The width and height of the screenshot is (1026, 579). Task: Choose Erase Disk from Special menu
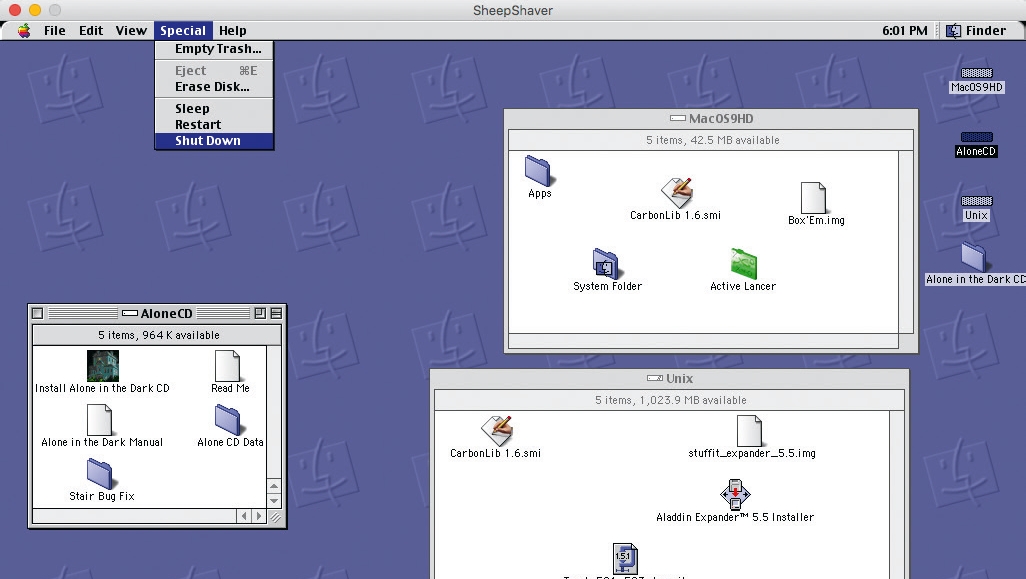pos(214,87)
